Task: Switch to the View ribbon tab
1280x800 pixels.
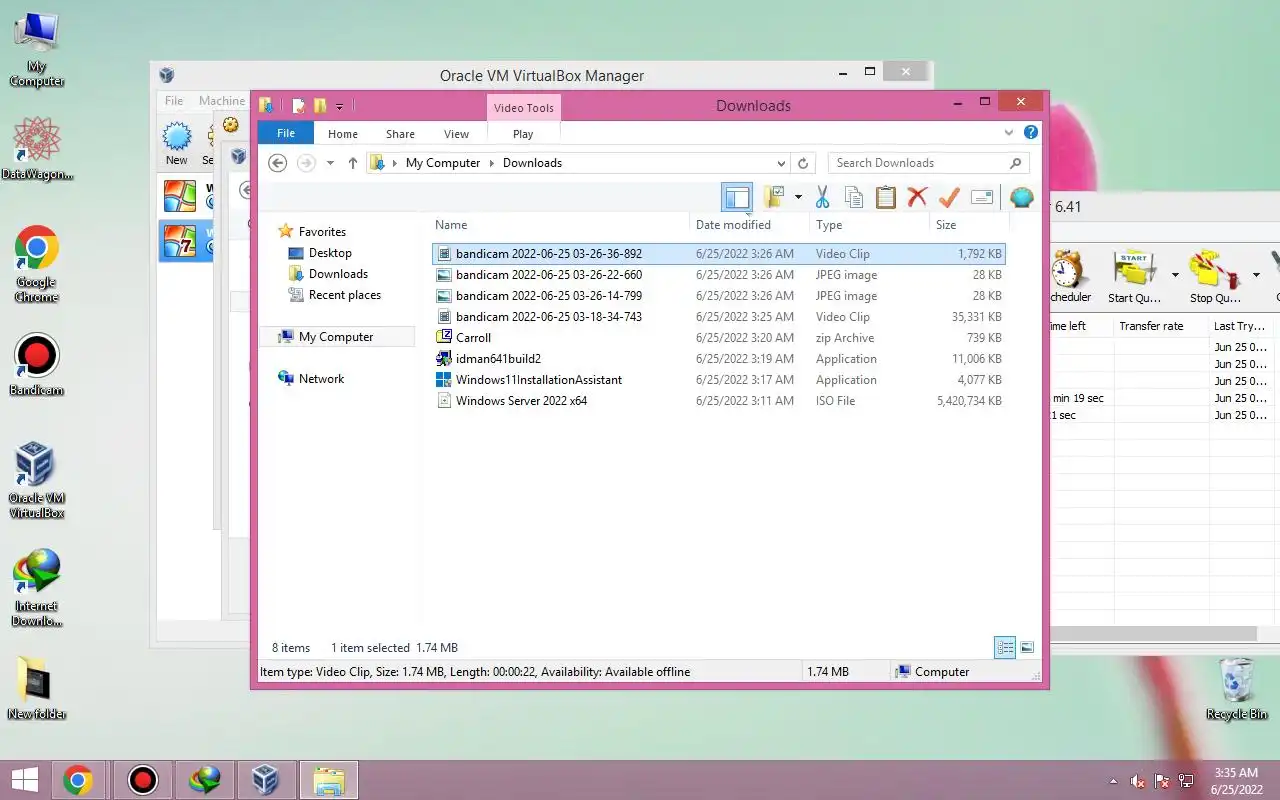Action: pyautogui.click(x=456, y=134)
